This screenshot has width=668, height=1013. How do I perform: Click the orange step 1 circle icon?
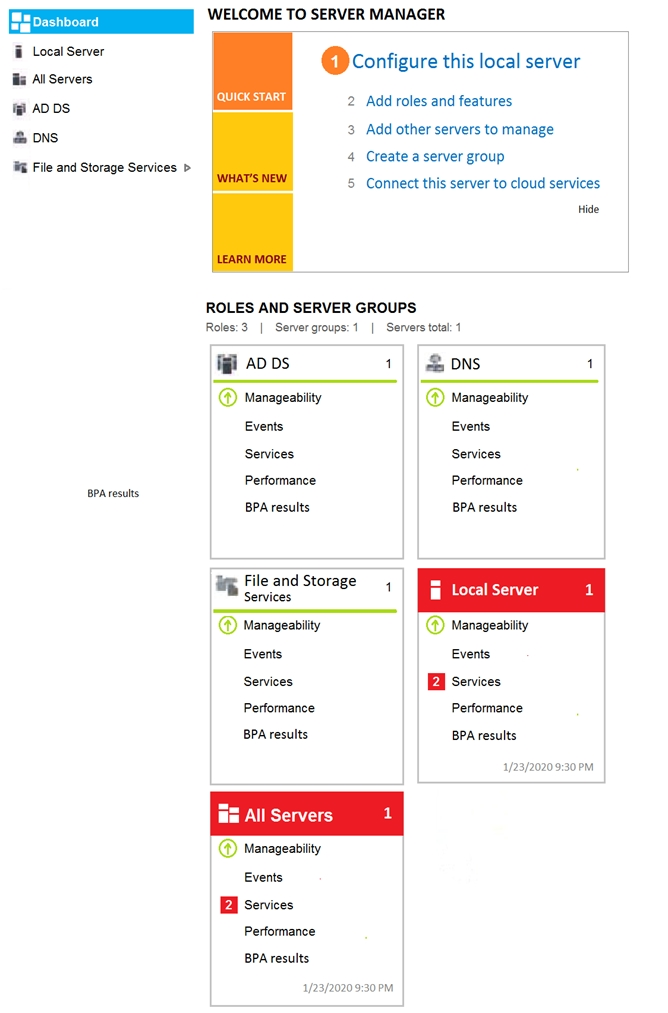coord(335,61)
